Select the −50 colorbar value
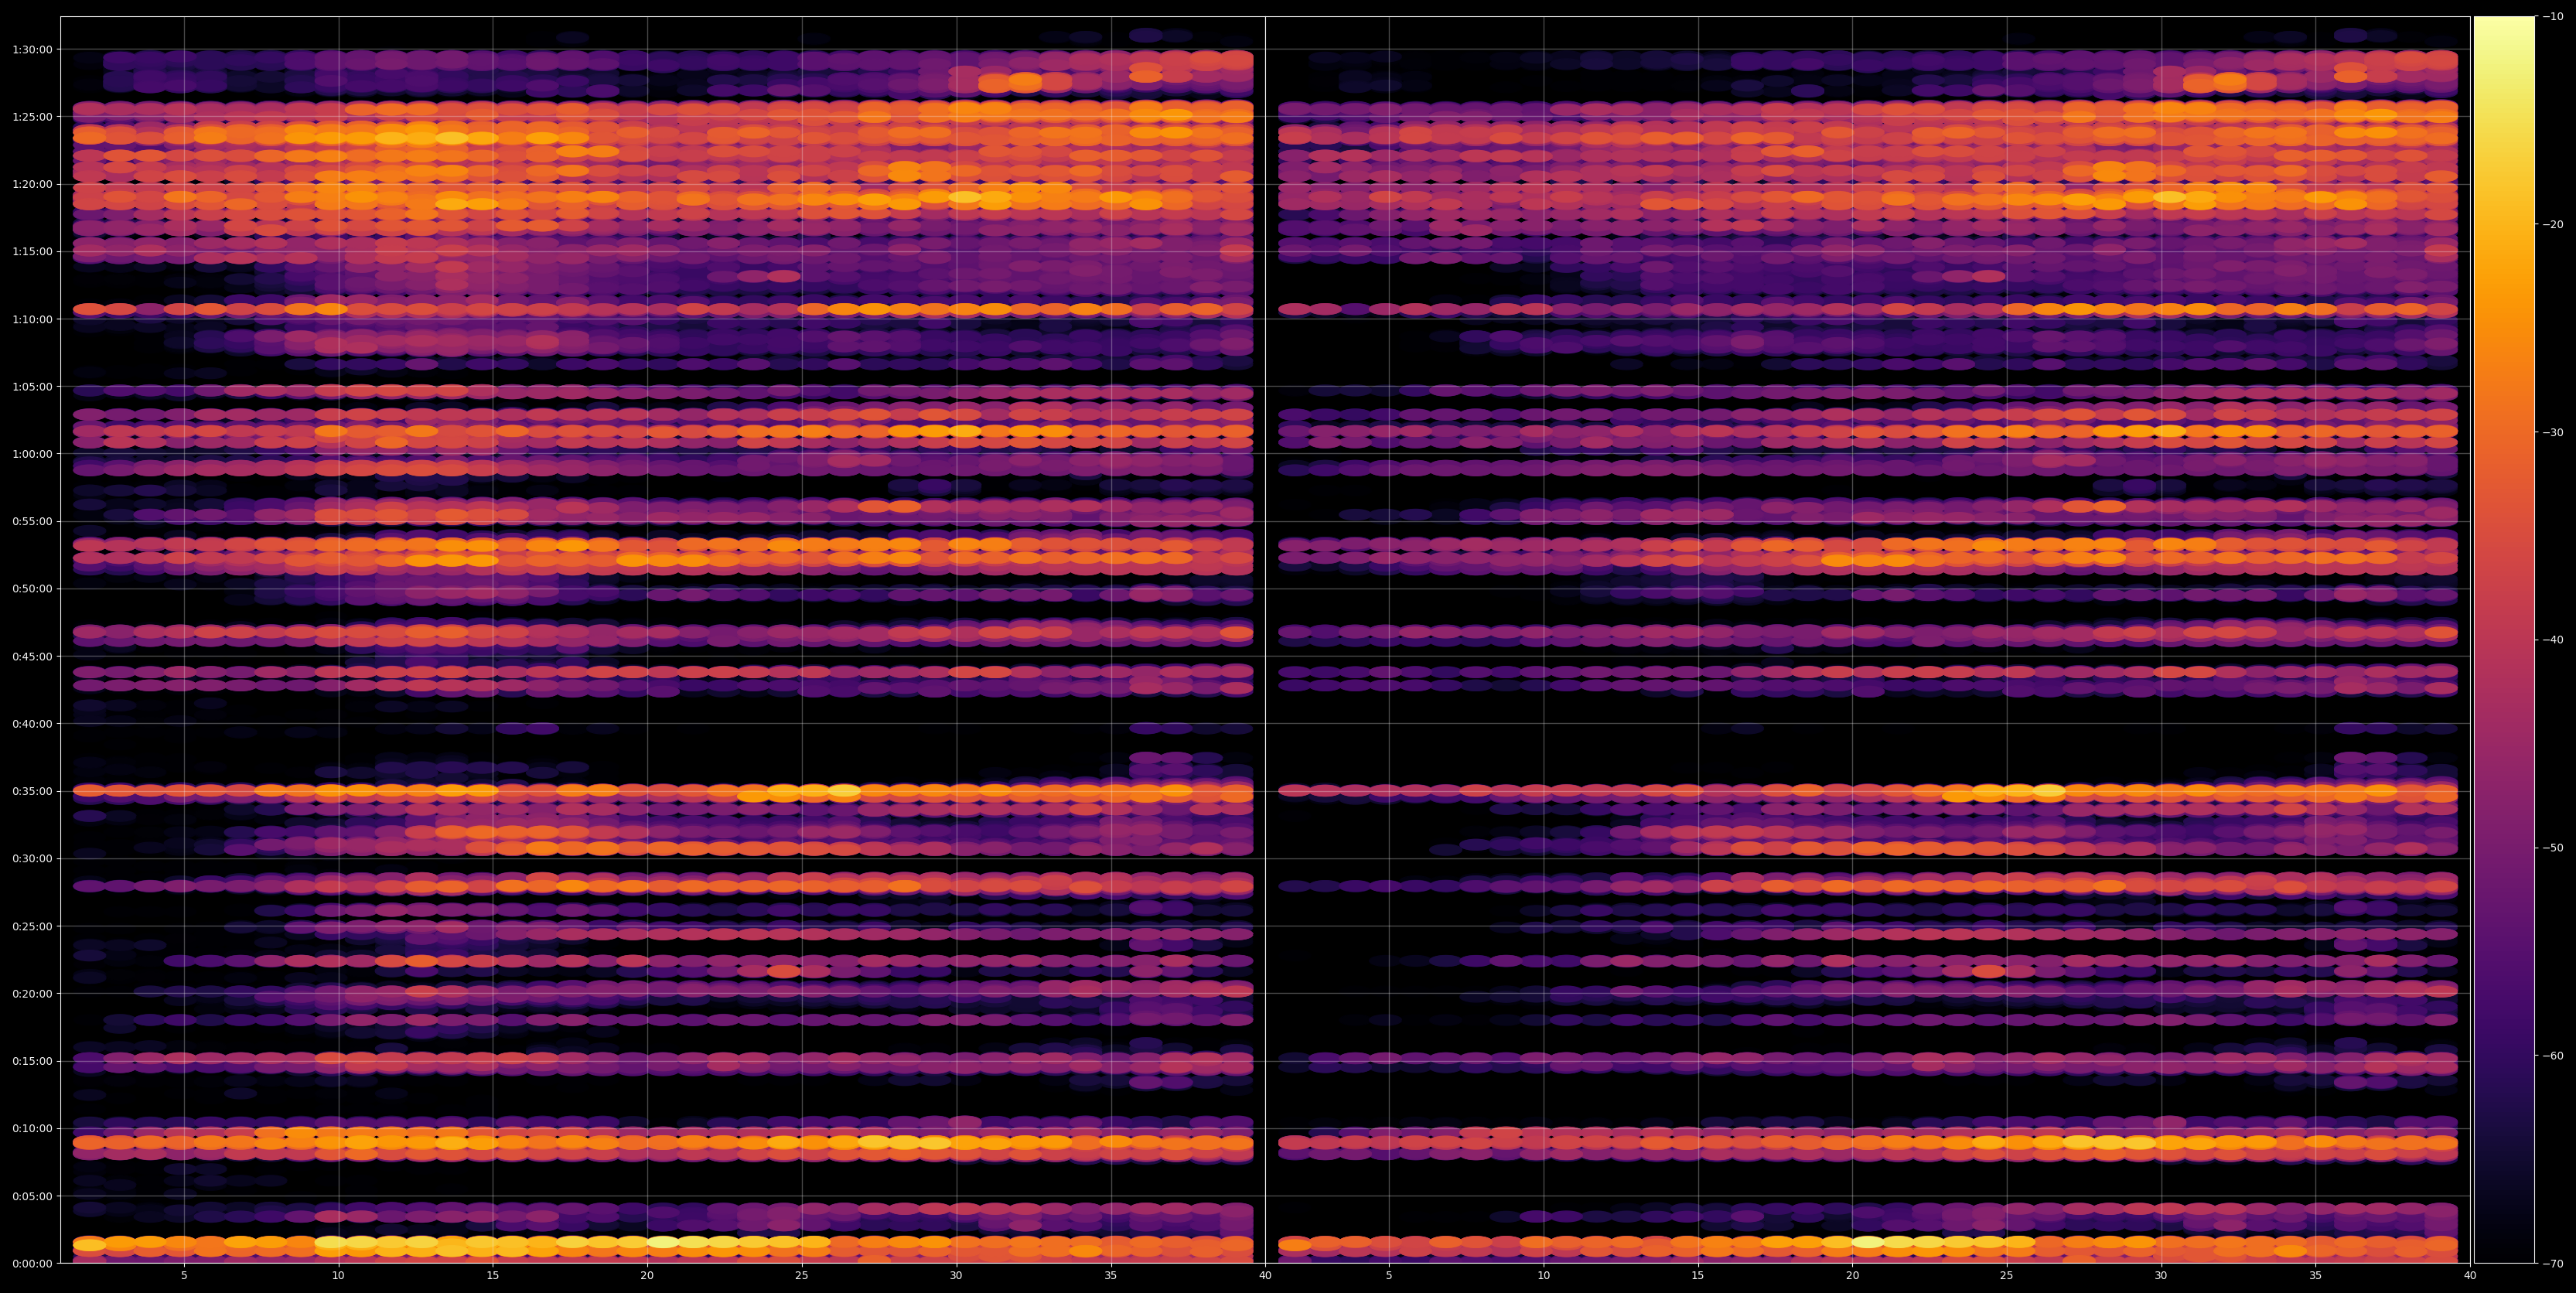Viewport: 2576px width, 1293px height. pyautogui.click(x=2552, y=848)
